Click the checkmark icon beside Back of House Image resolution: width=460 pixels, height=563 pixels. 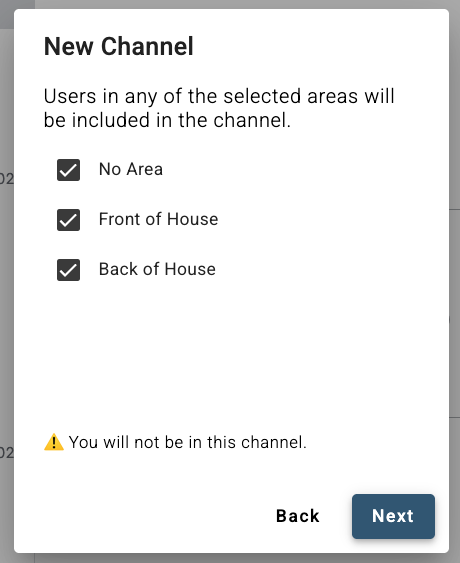coord(68,270)
